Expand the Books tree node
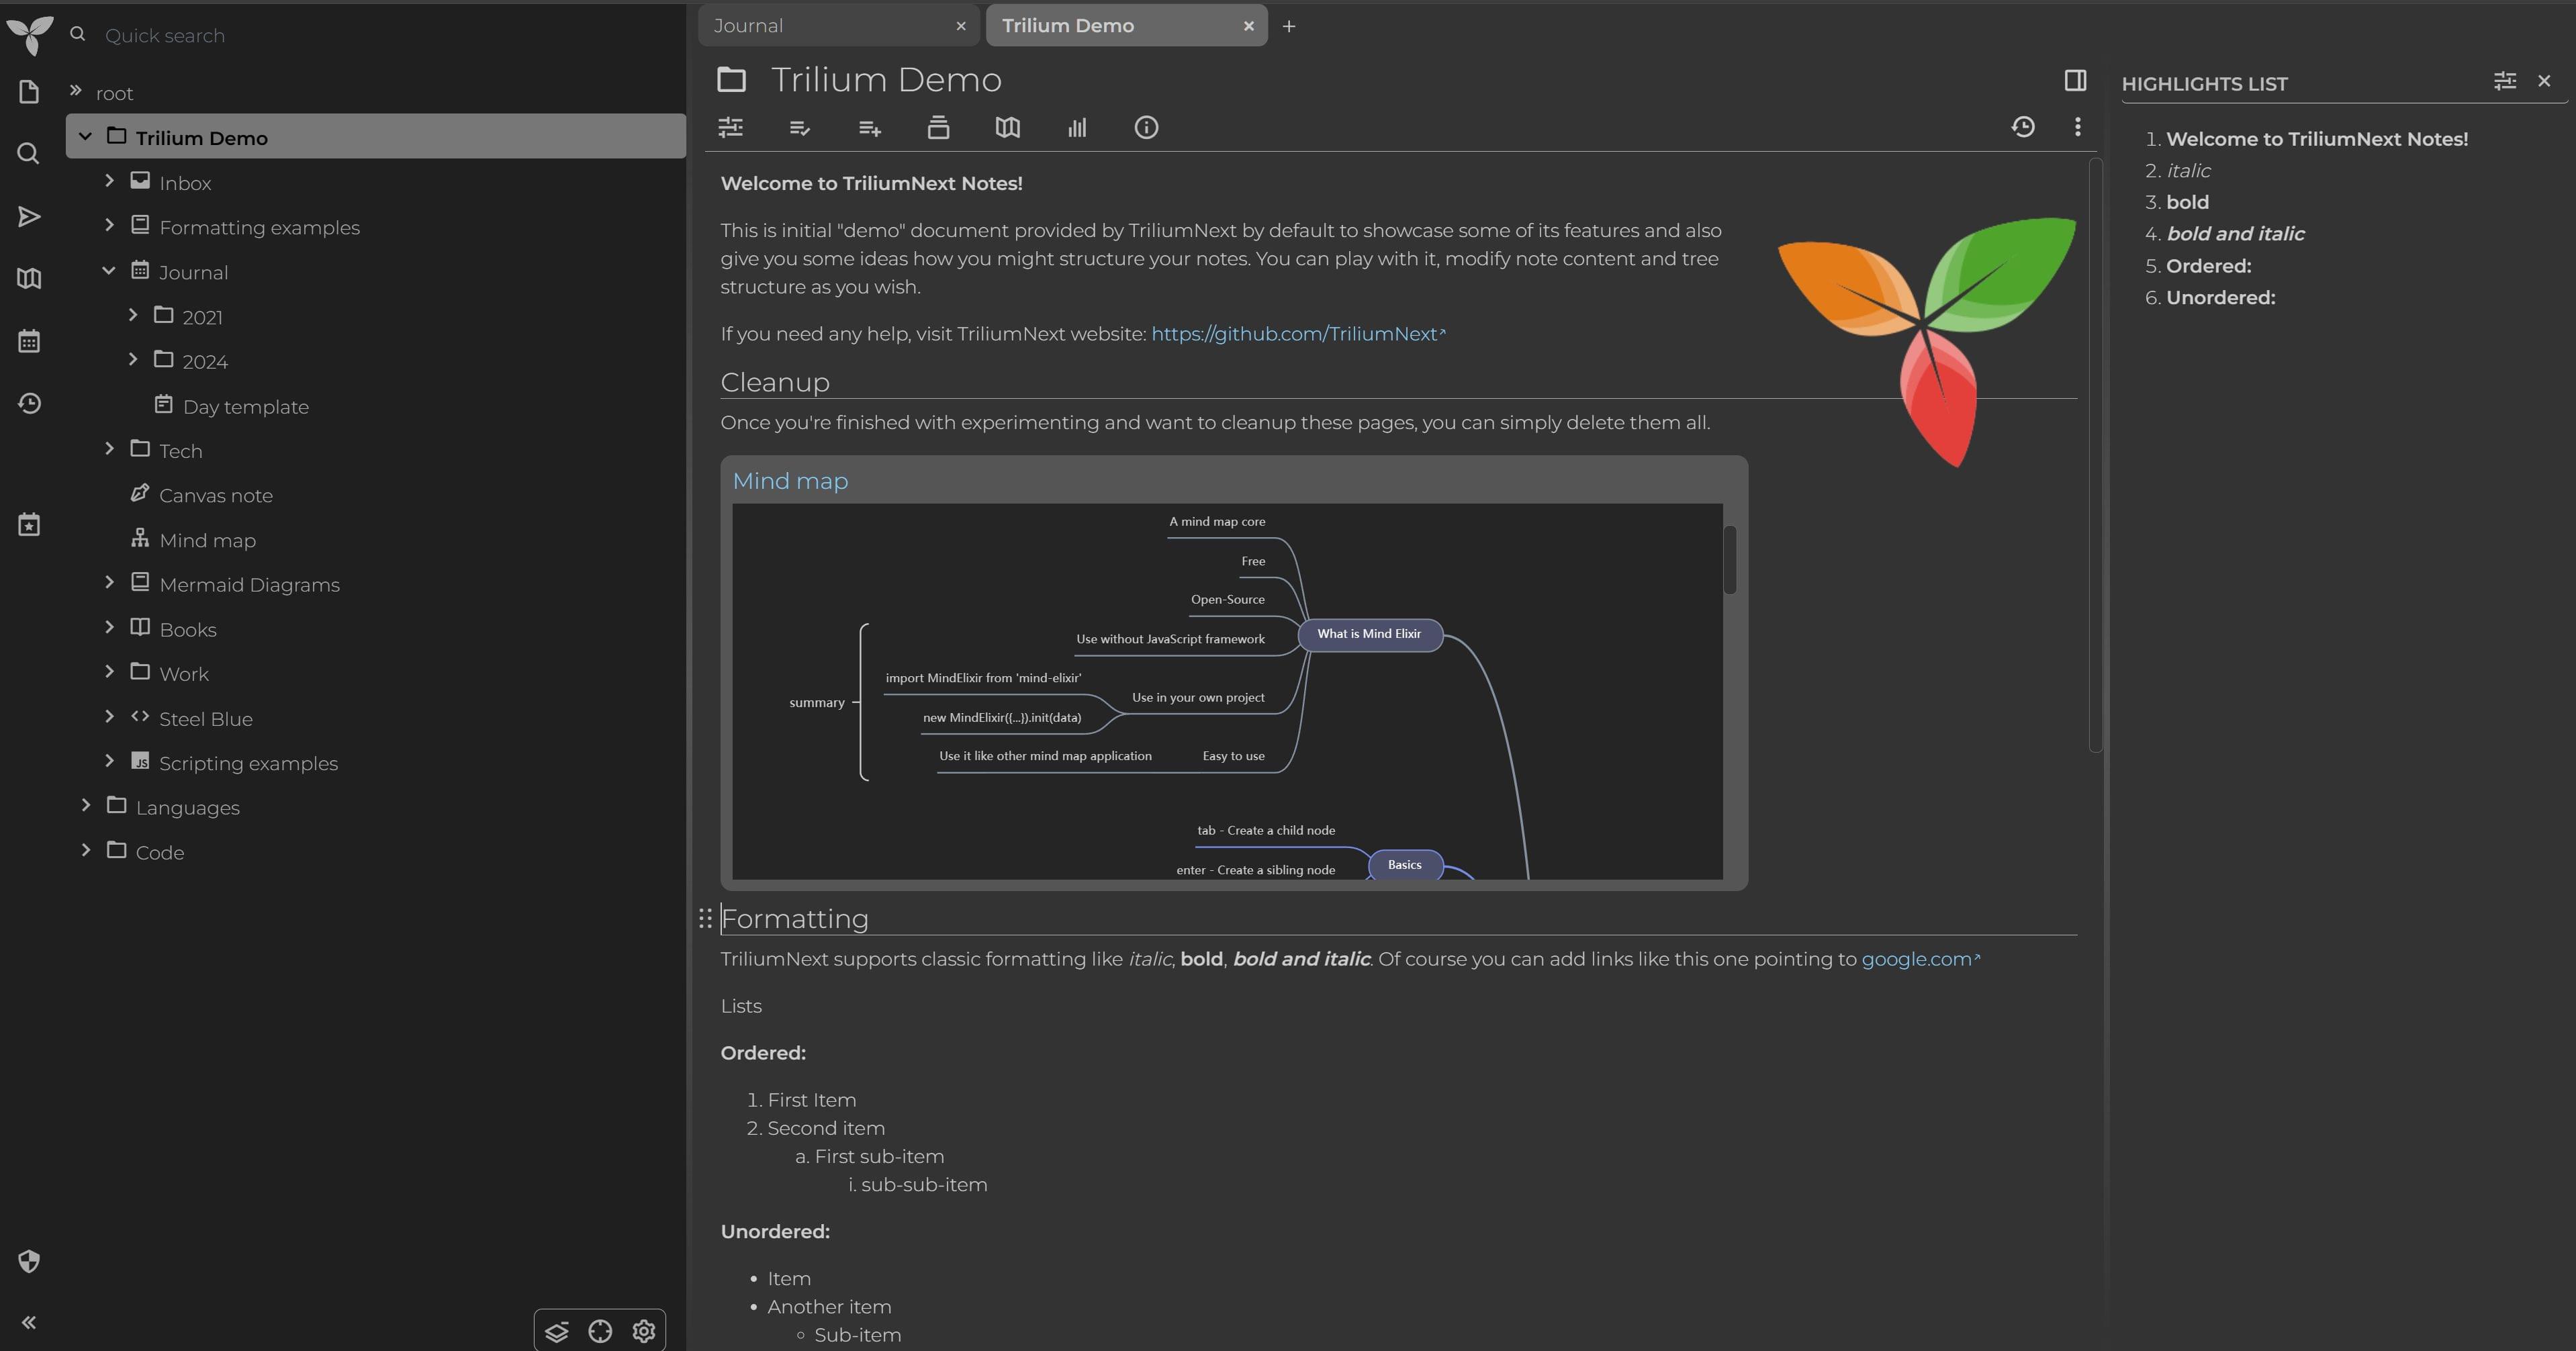Viewport: 2576px width, 1351px height. click(109, 628)
